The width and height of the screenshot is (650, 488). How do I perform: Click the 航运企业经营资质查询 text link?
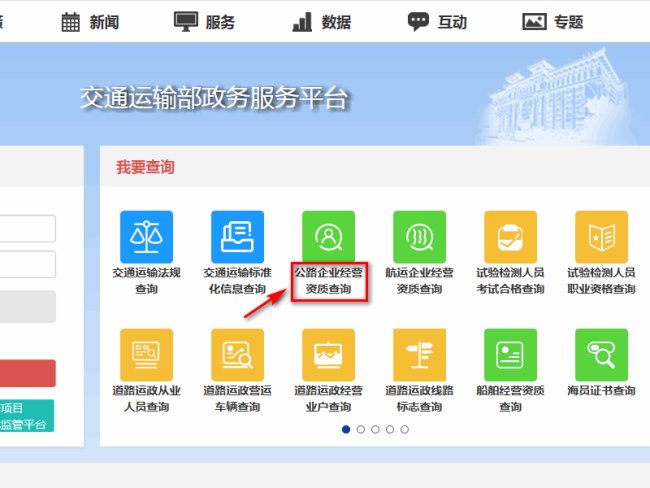[419, 281]
